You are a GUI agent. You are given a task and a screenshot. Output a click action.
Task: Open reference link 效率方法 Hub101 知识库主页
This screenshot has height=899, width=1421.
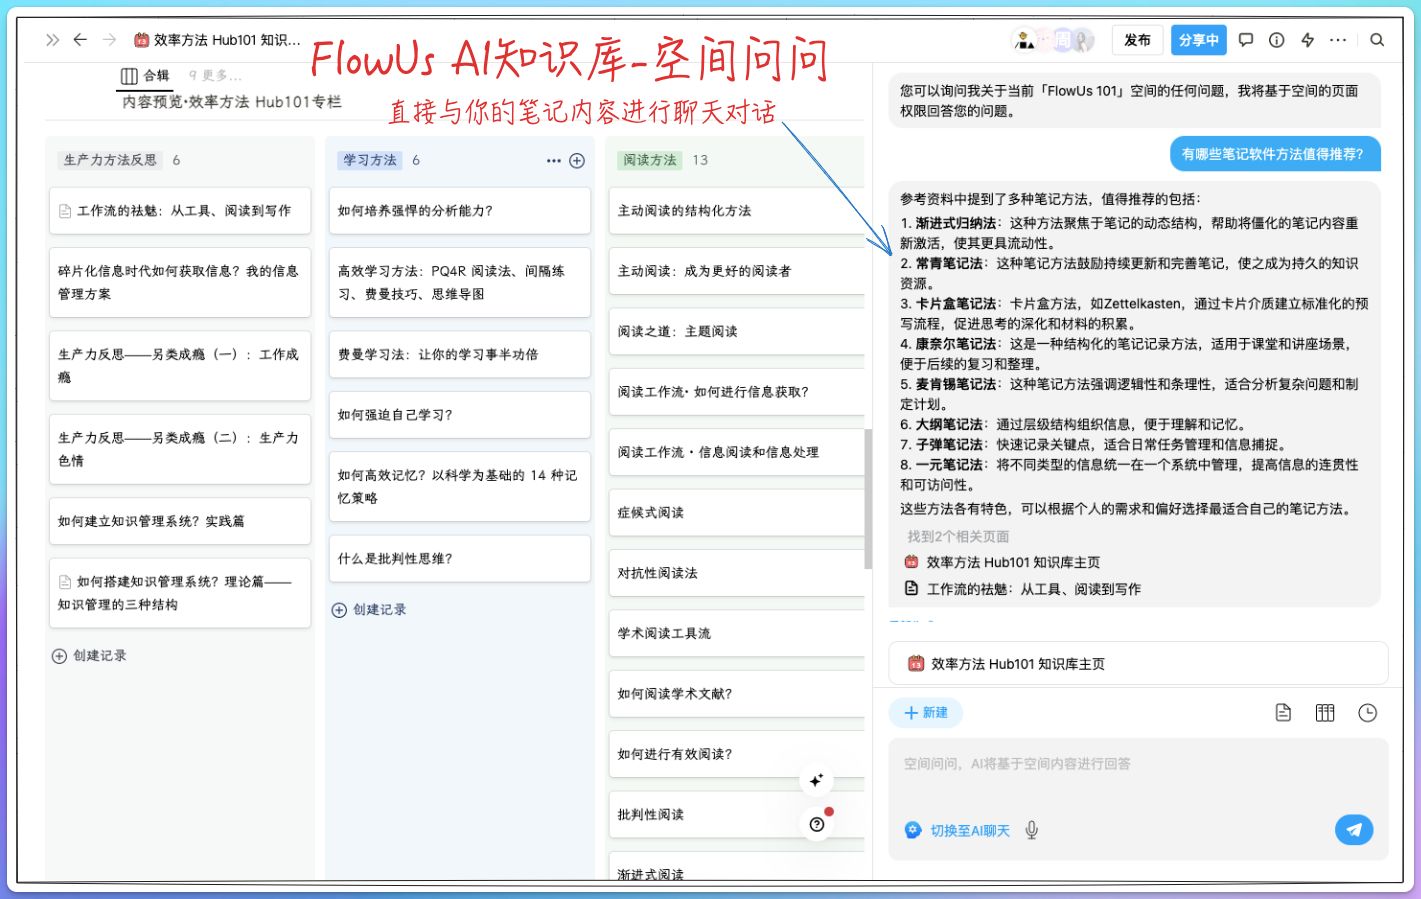1002,562
